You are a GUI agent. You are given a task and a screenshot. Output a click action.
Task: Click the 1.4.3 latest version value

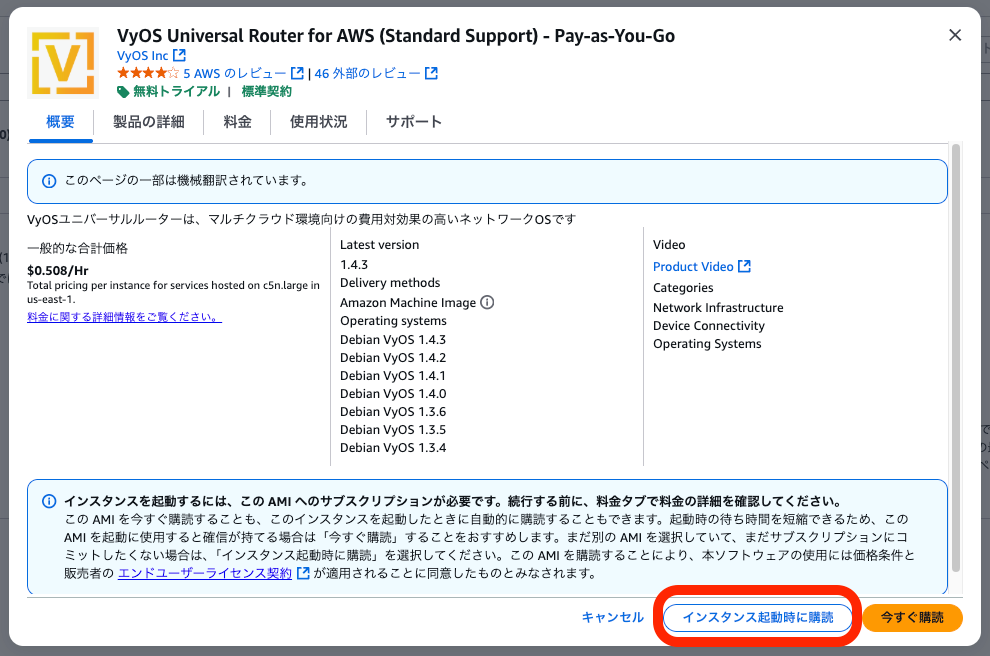point(354,265)
